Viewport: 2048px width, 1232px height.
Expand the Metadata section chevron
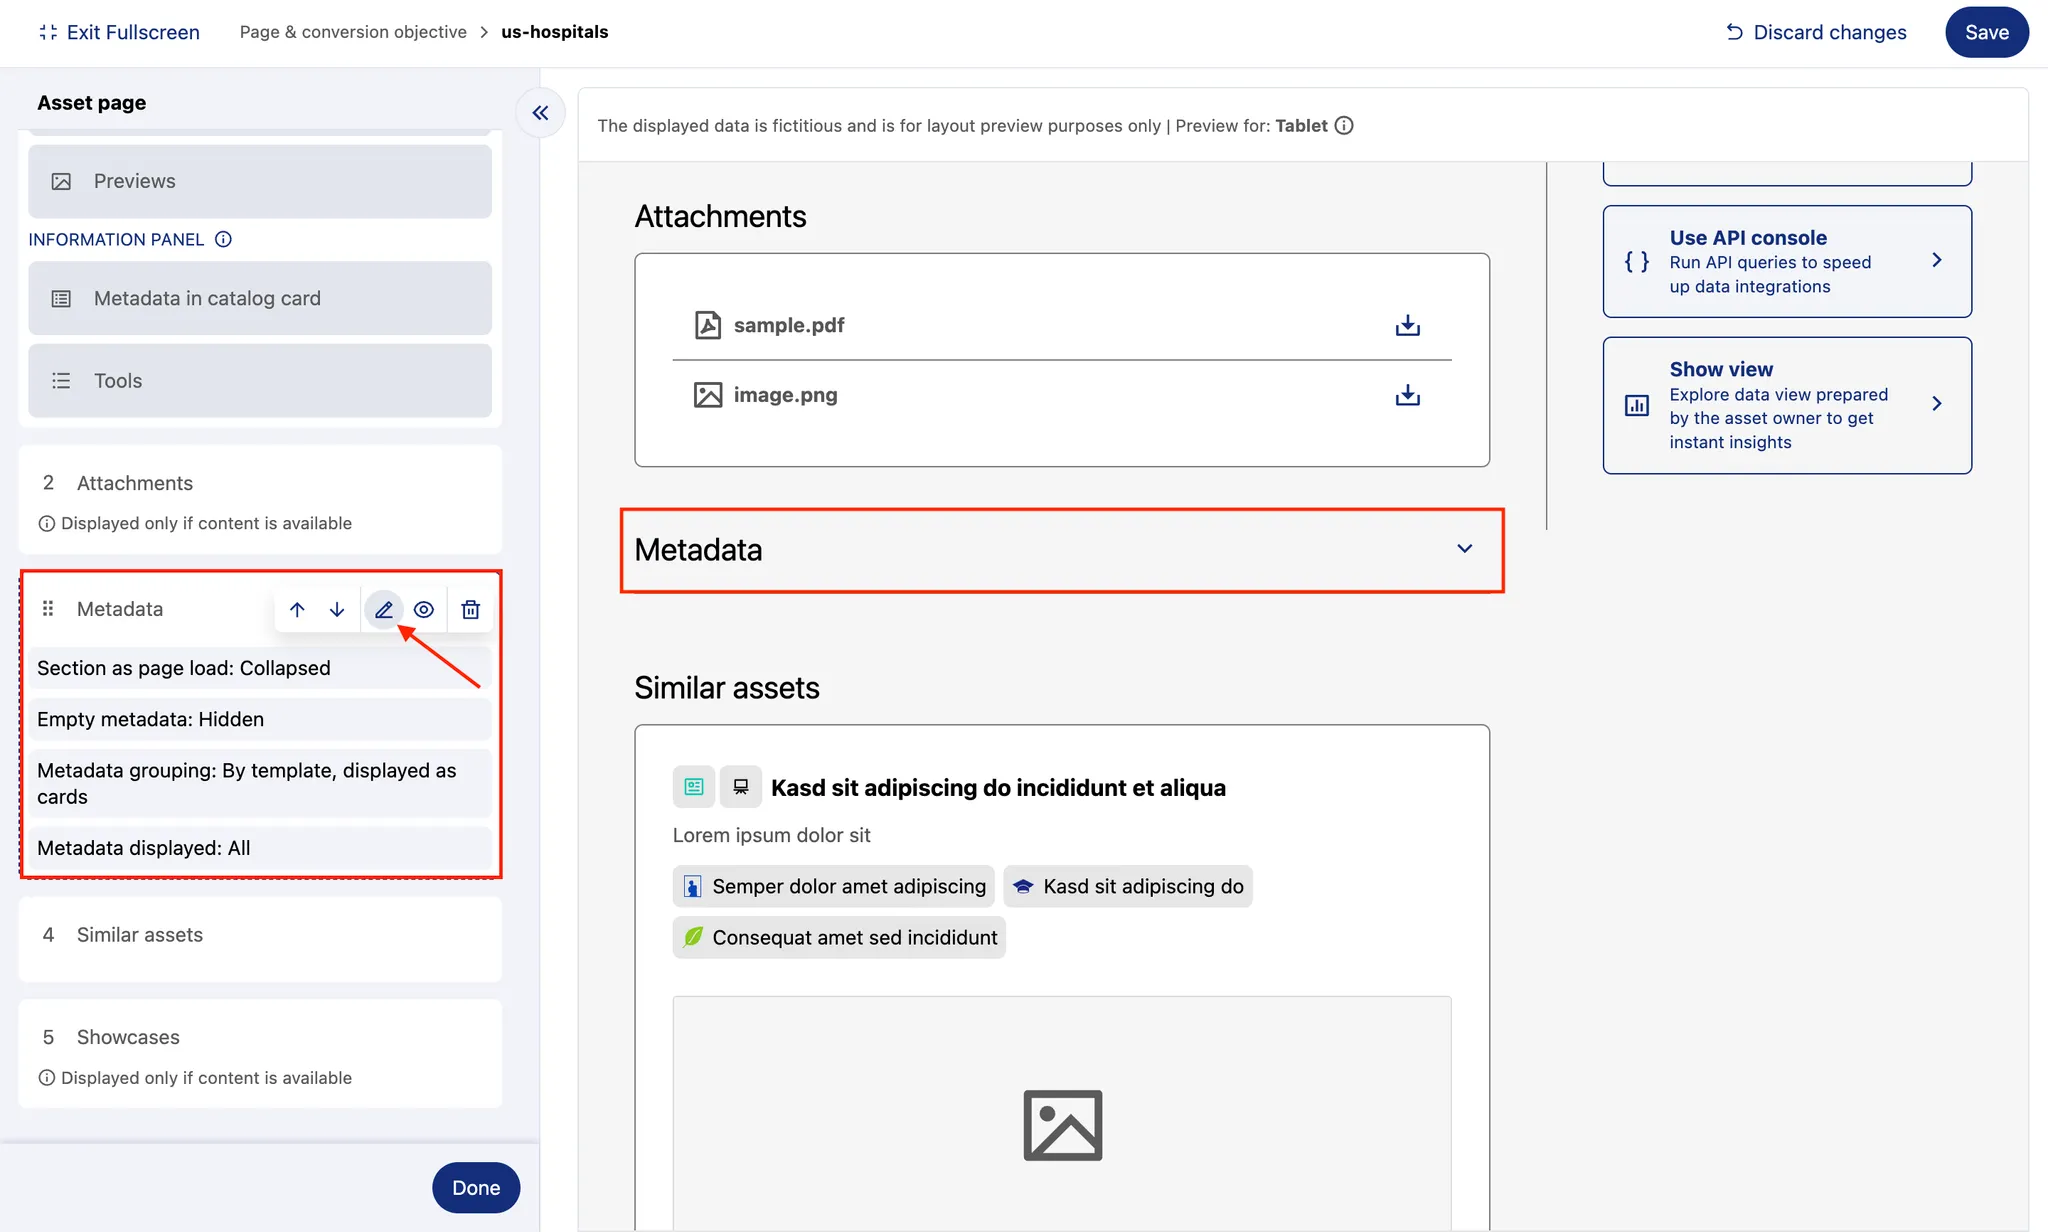[1464, 549]
